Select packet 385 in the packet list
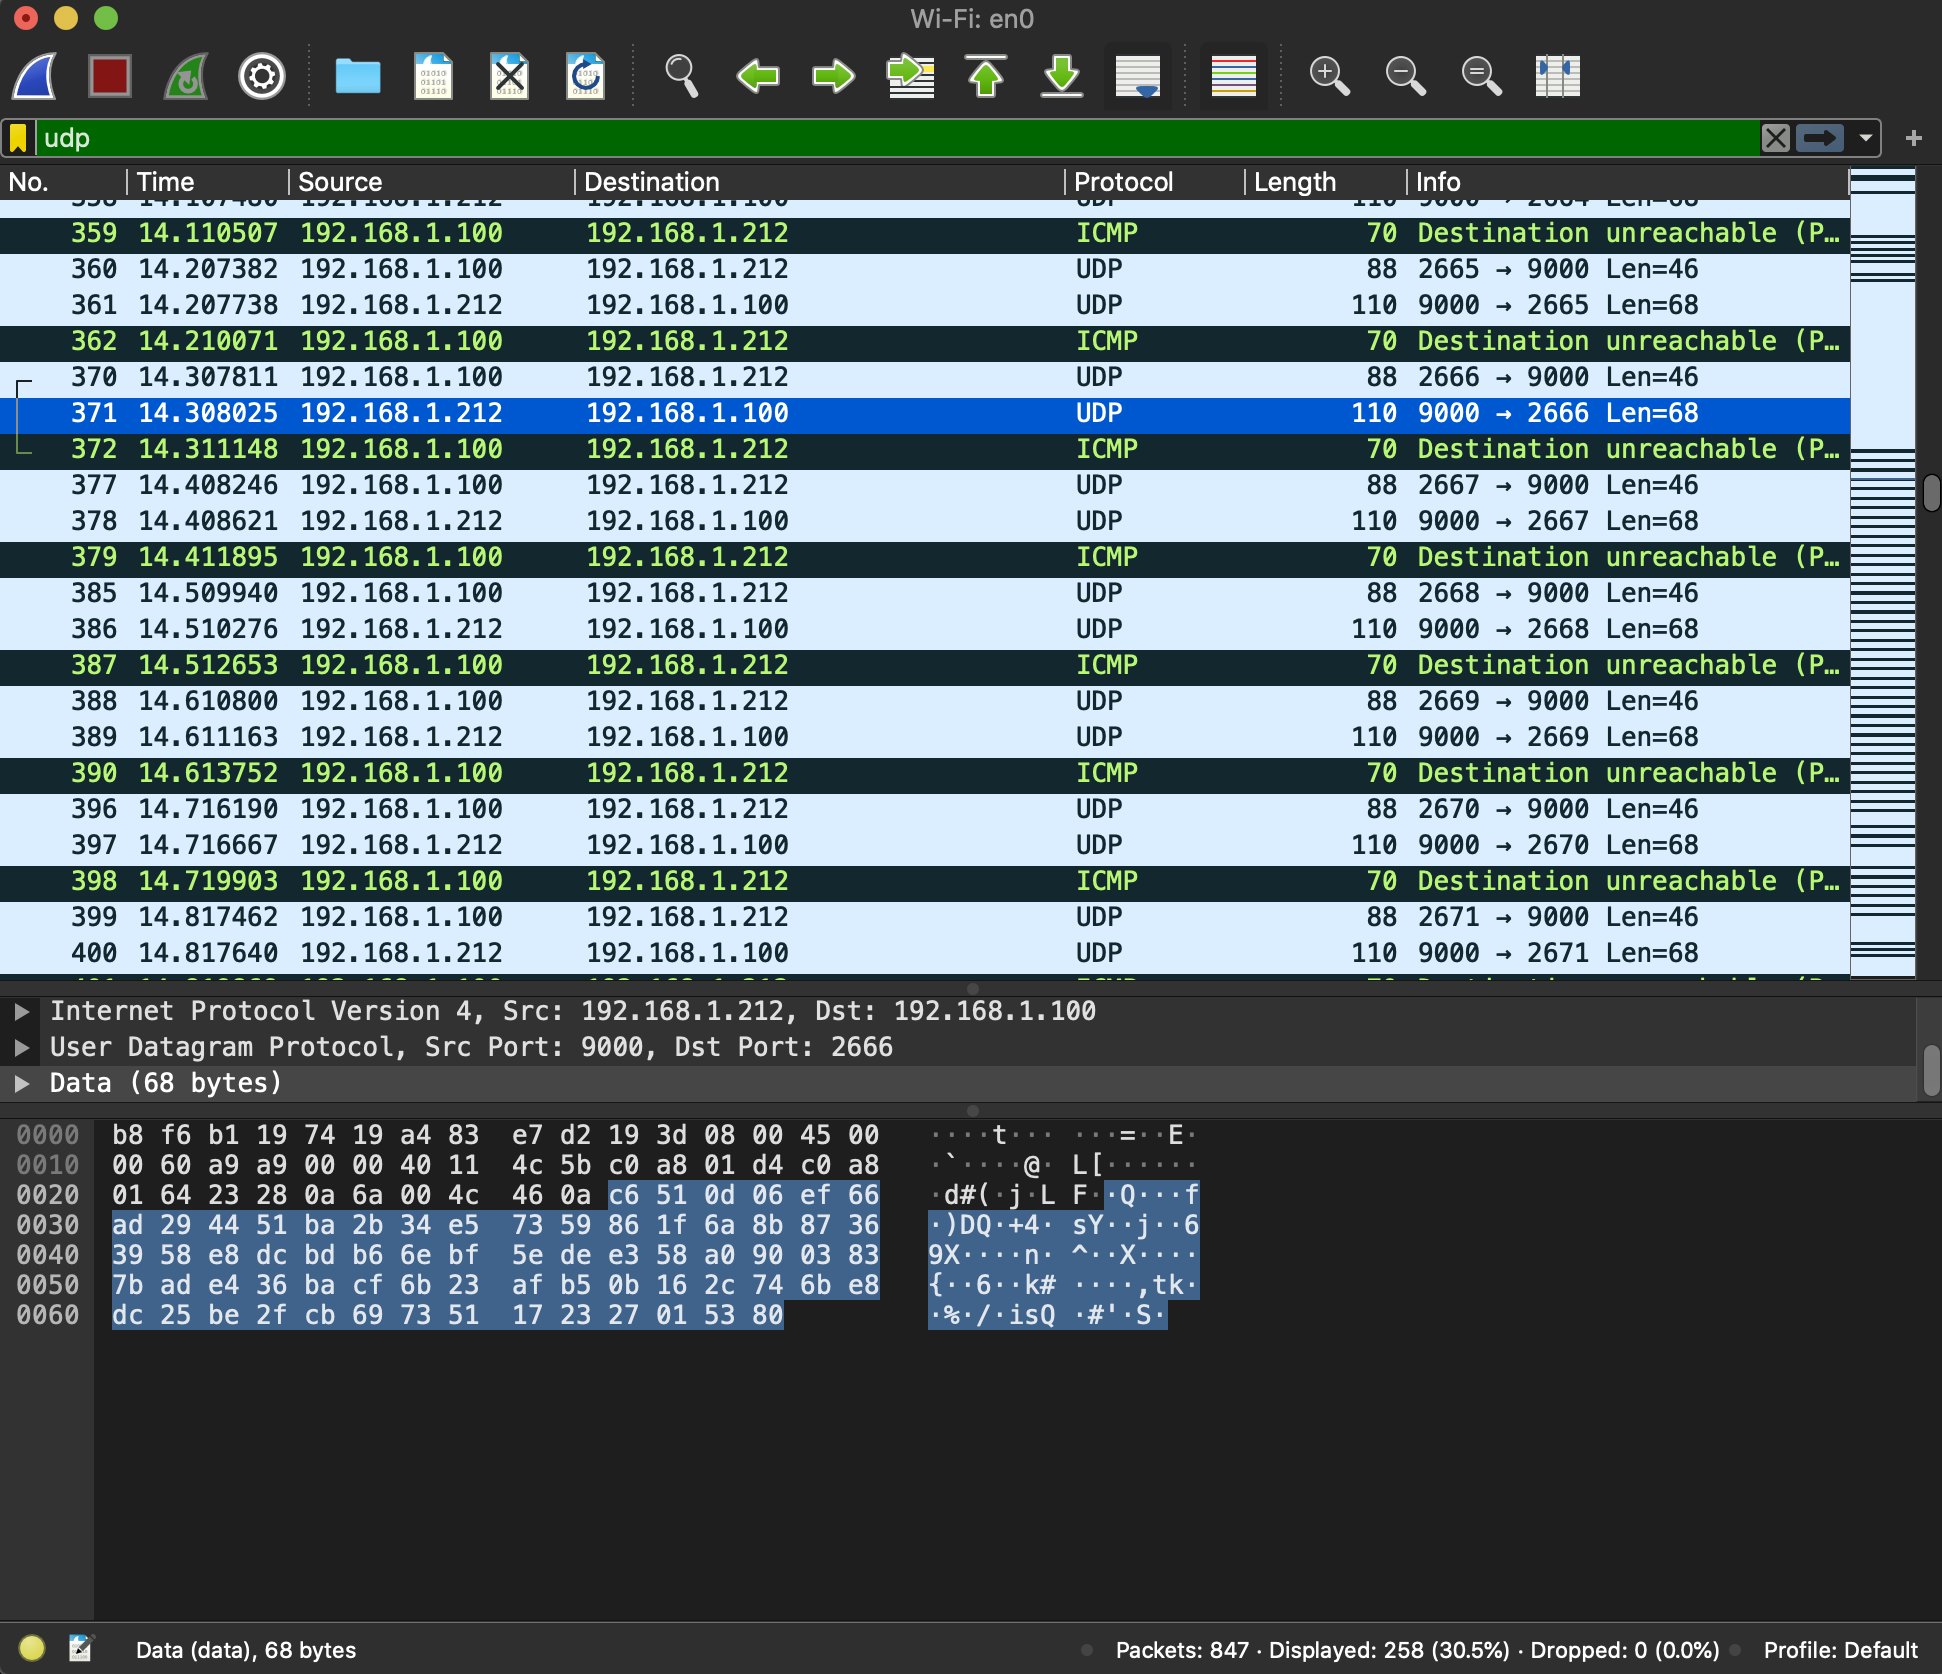Screen dimensions: 1942x1674 click(x=925, y=593)
